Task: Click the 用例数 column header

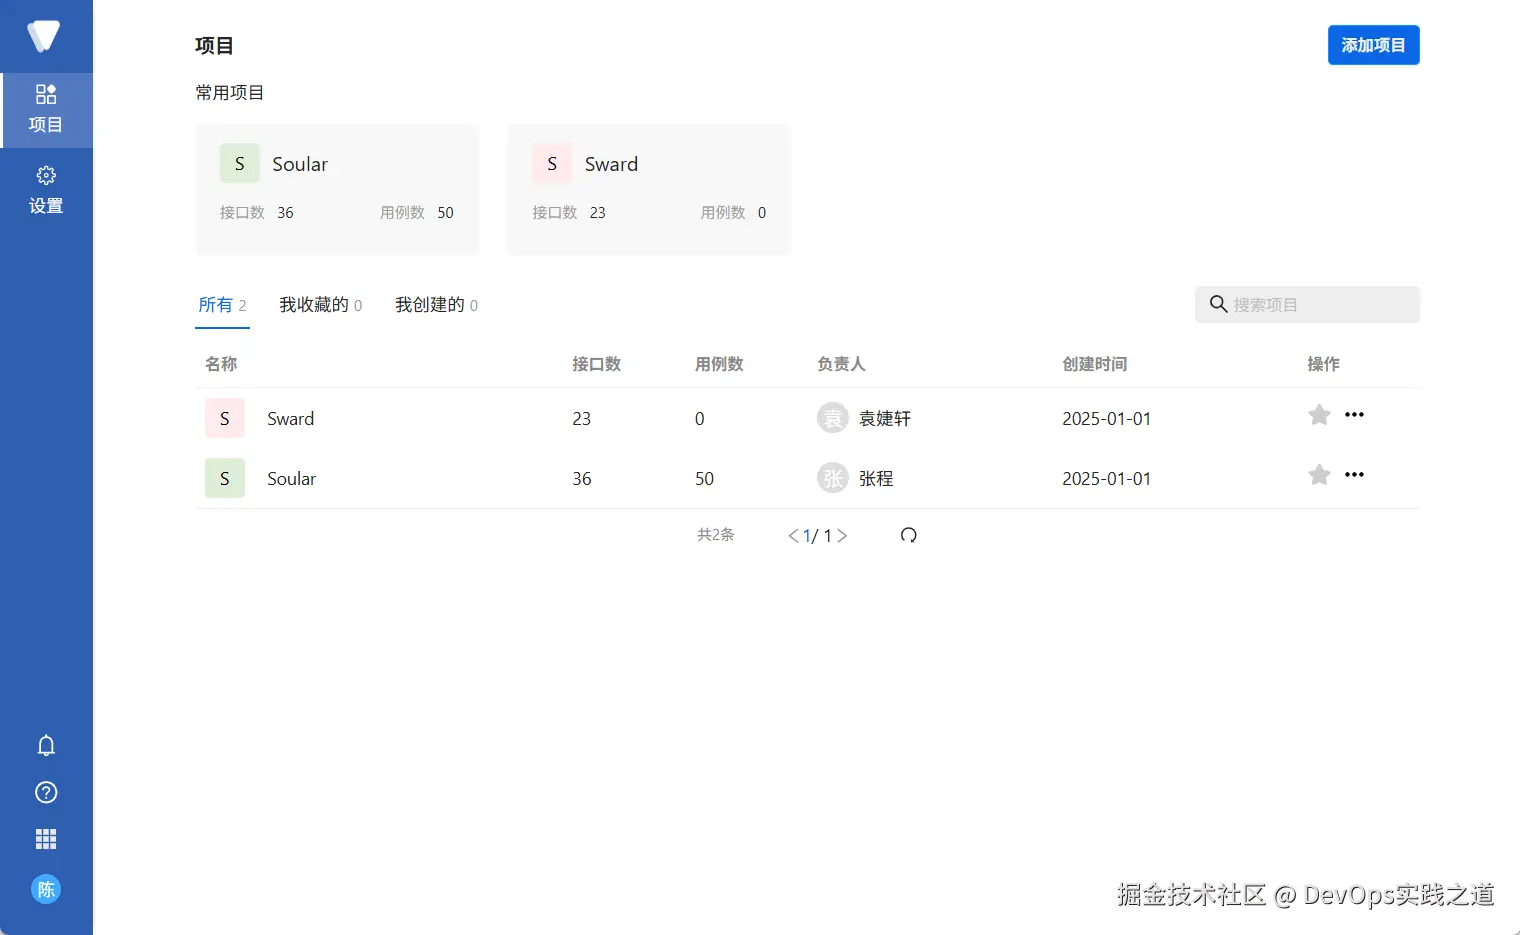Action: pyautogui.click(x=719, y=364)
